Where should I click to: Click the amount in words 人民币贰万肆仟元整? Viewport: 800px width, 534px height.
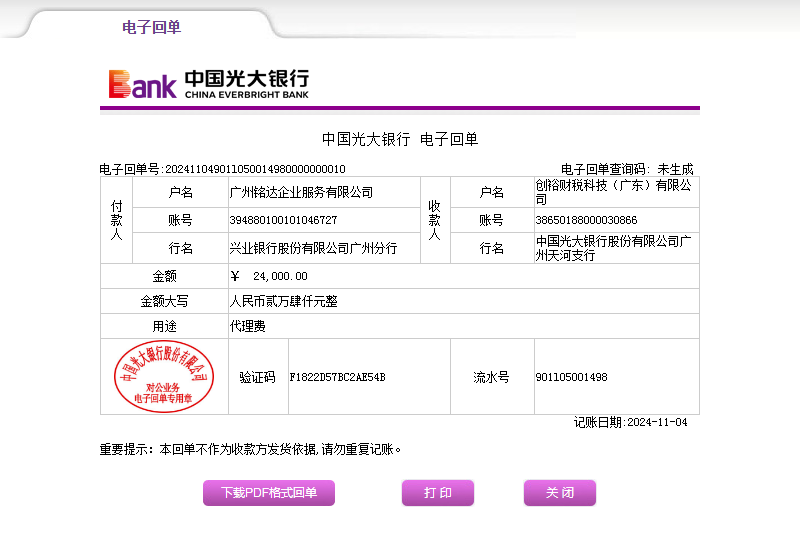click(x=284, y=301)
